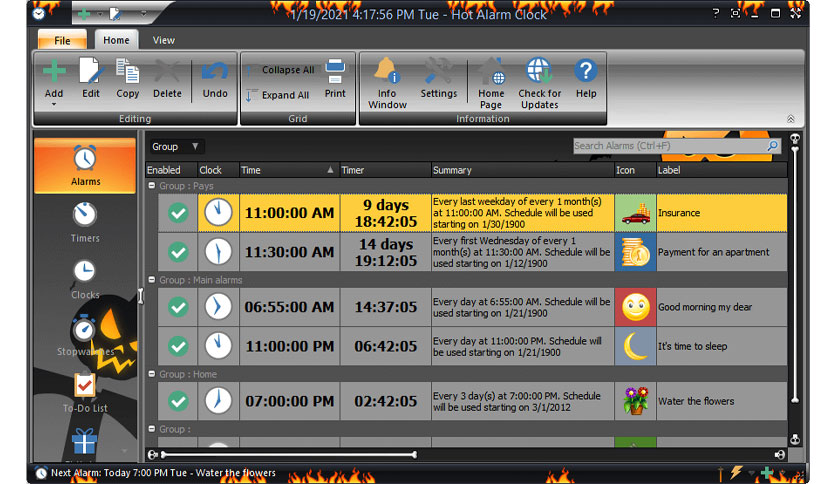Click the vertical slider at grid right
This screenshot has height=484, width=836.
coord(794,275)
